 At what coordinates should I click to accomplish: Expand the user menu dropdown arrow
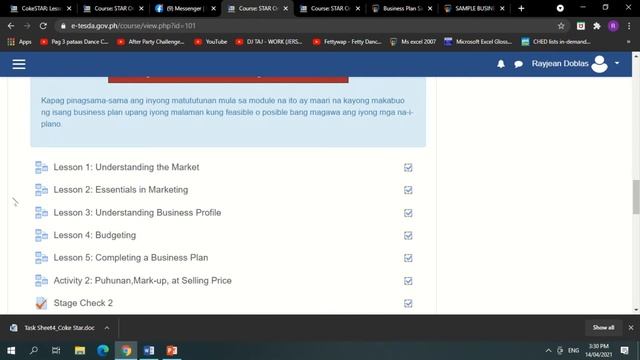pos(617,63)
